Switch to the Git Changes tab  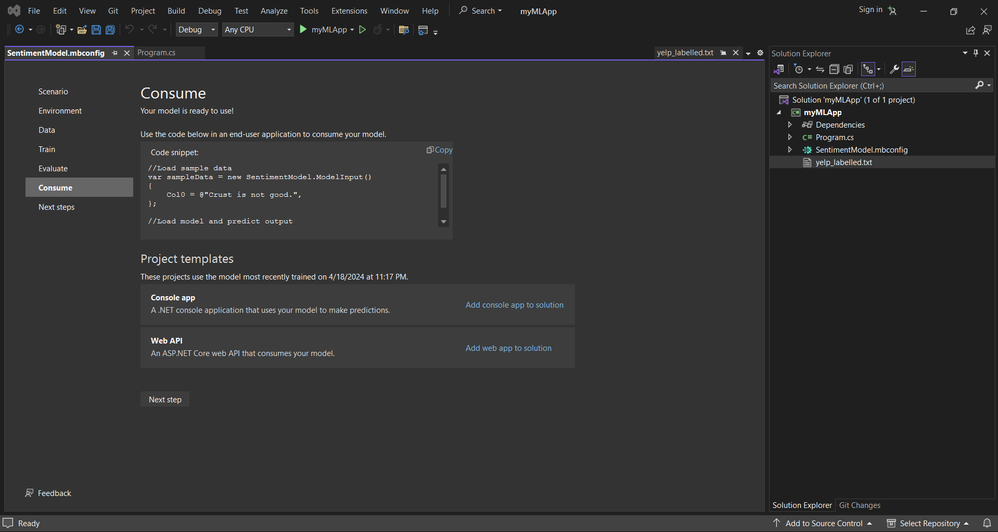pos(859,505)
